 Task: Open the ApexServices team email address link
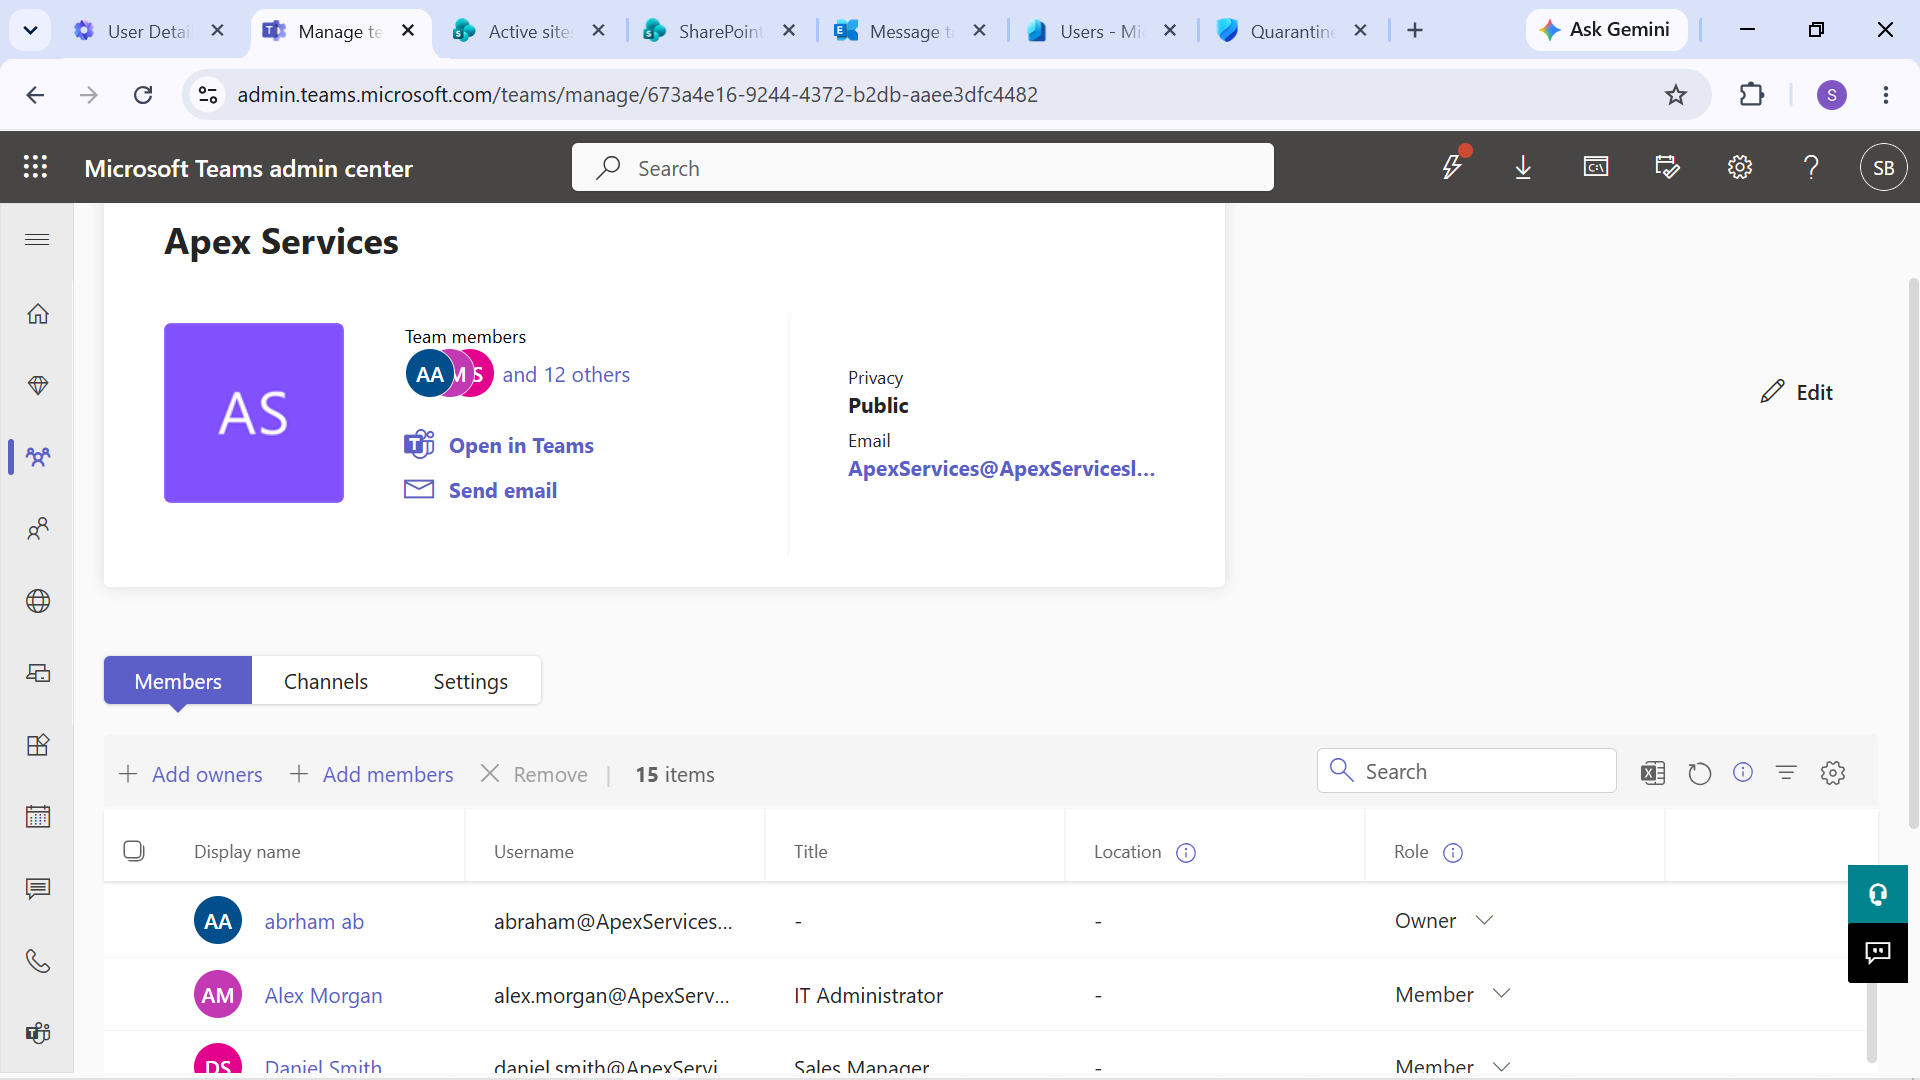point(1001,469)
